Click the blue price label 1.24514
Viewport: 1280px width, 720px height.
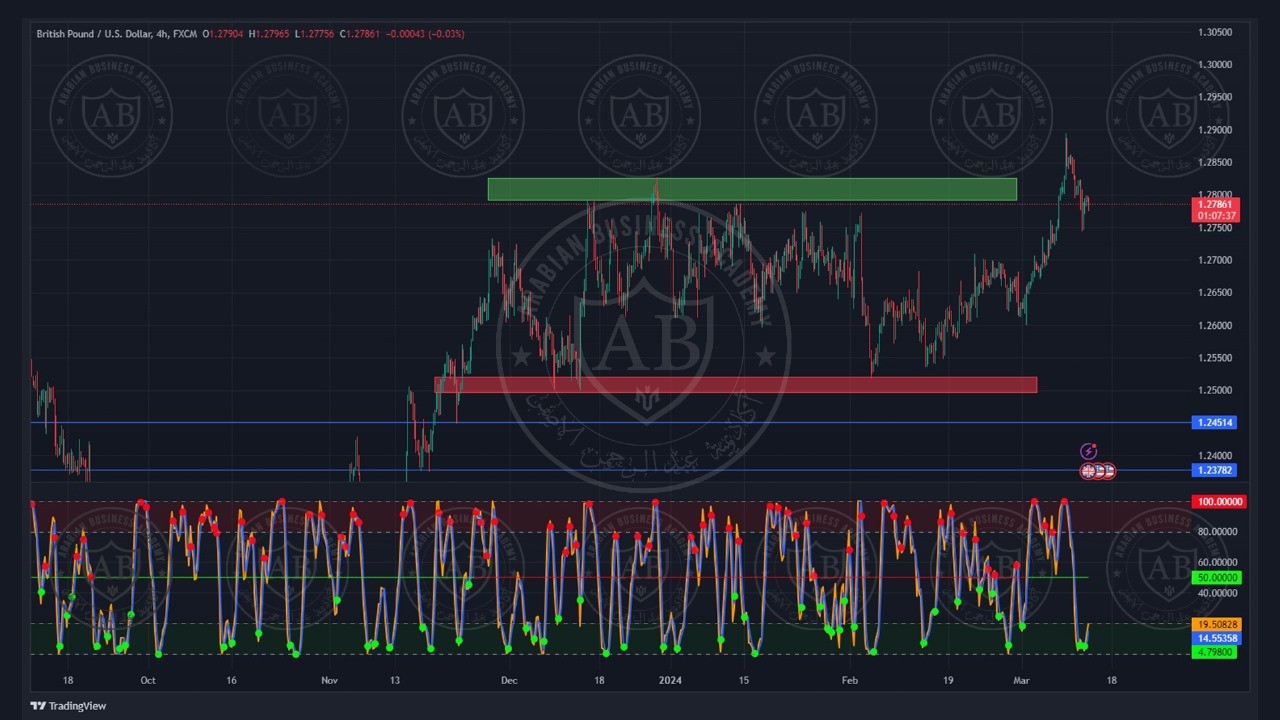pos(1216,422)
